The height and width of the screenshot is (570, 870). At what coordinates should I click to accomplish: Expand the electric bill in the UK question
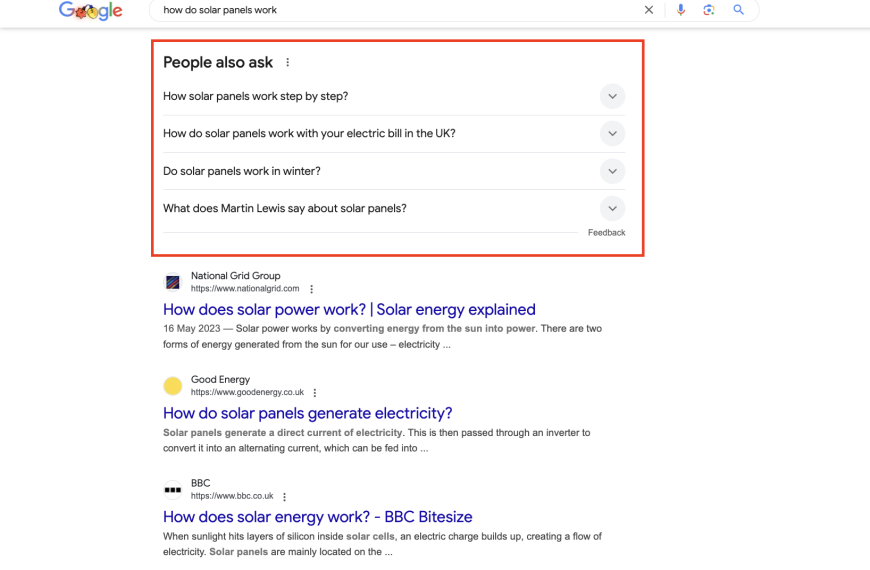point(394,134)
